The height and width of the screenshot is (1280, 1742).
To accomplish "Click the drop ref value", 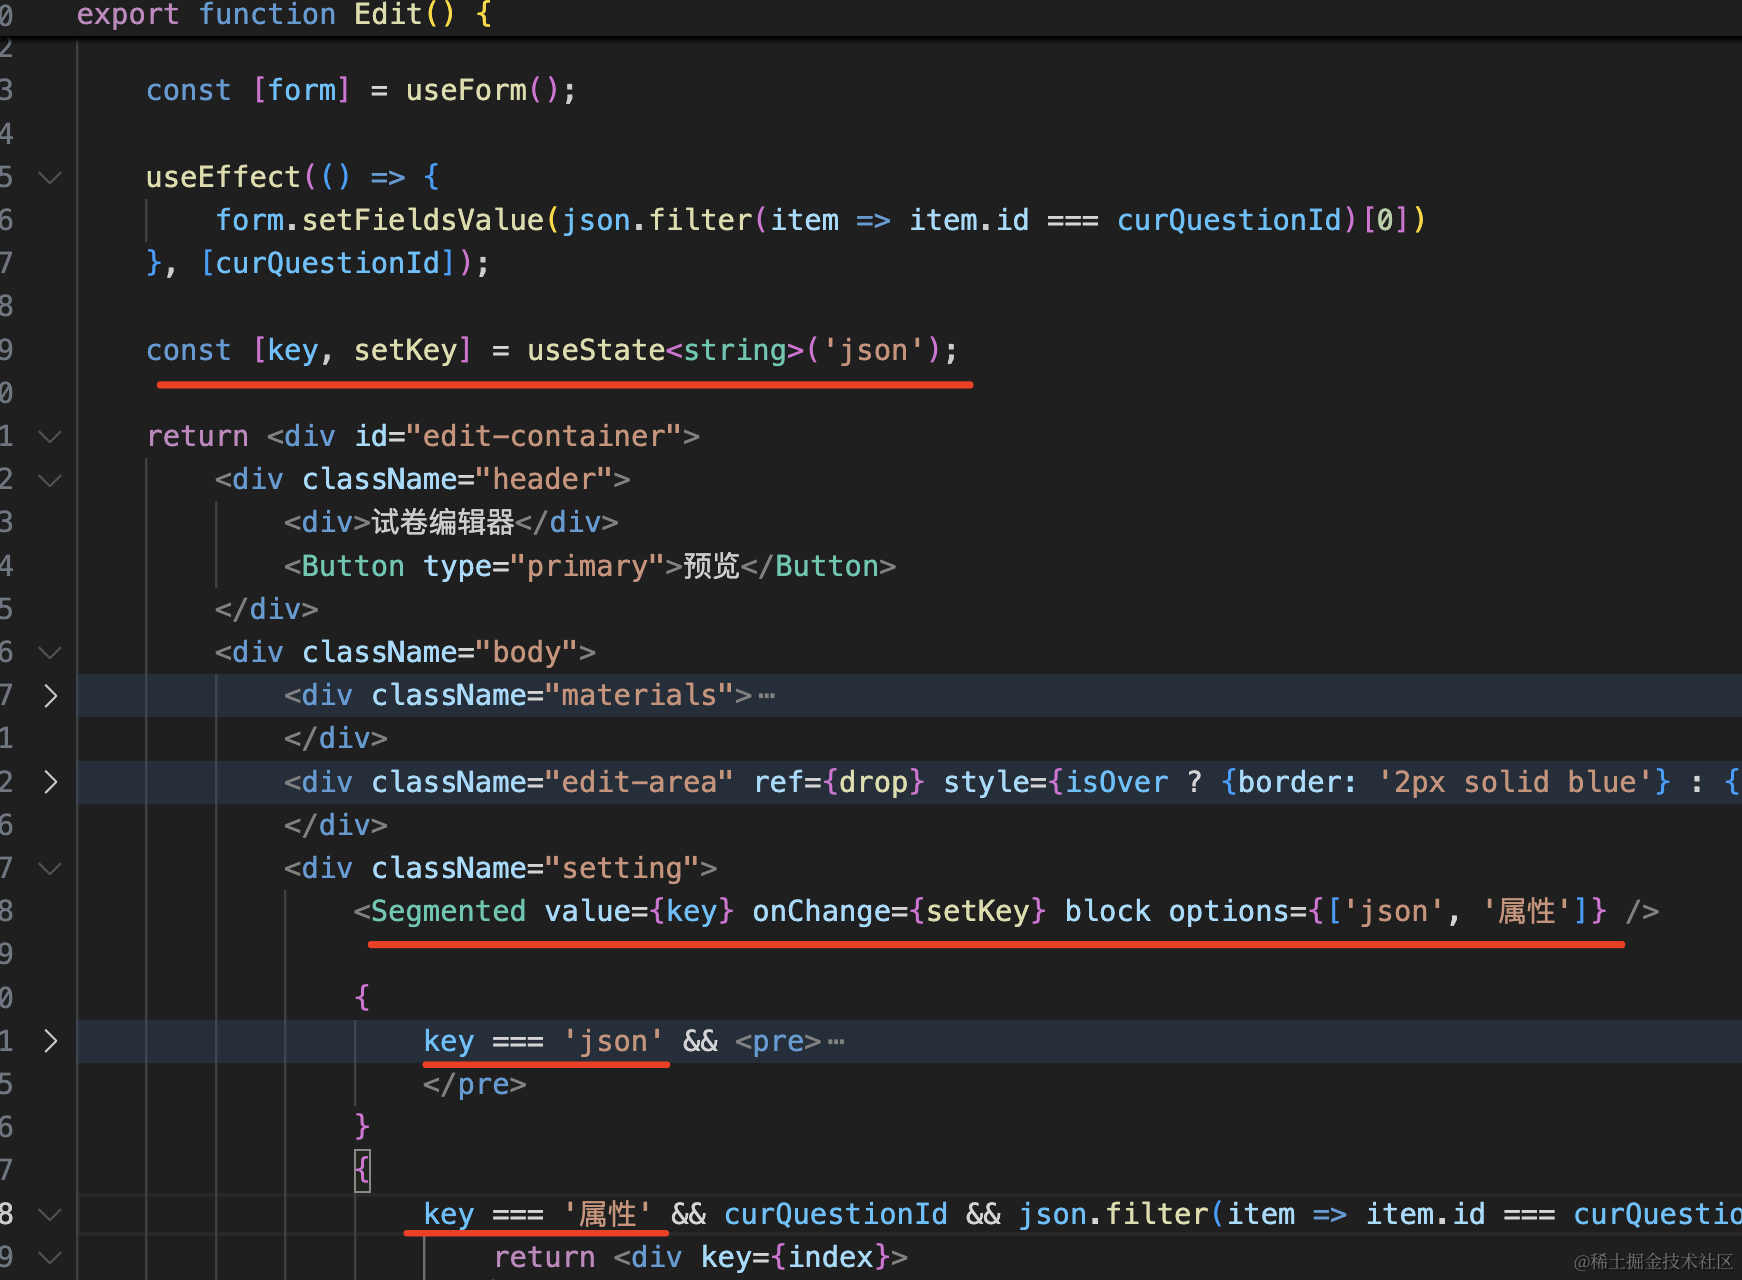I will tap(874, 782).
